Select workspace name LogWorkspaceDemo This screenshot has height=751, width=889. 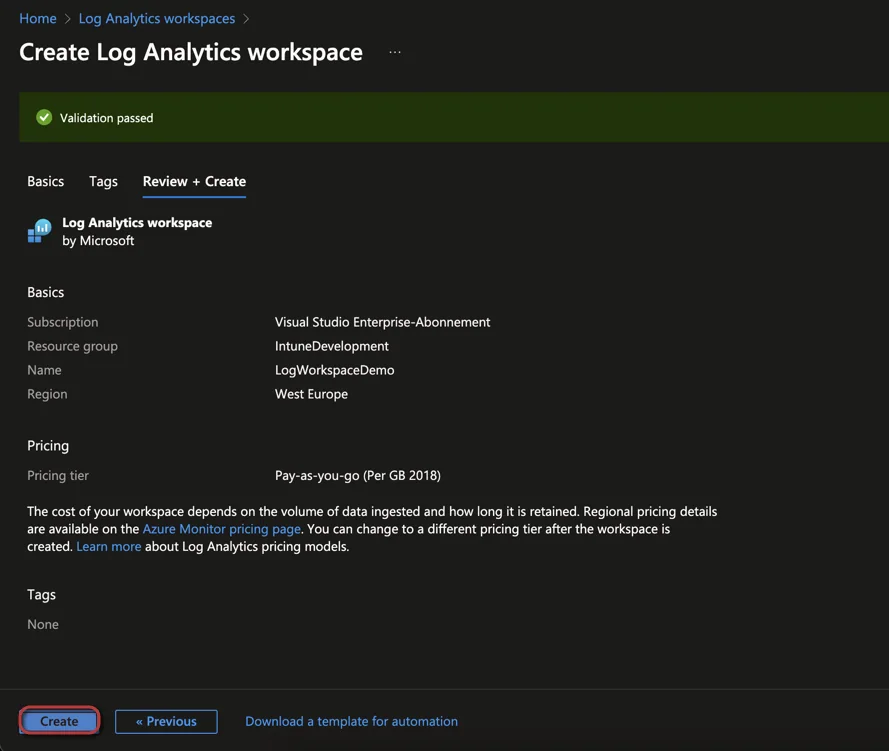tap(335, 370)
